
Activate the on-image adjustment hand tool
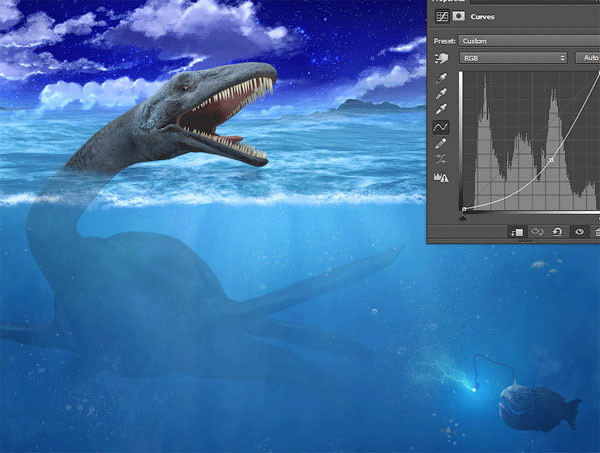441,58
